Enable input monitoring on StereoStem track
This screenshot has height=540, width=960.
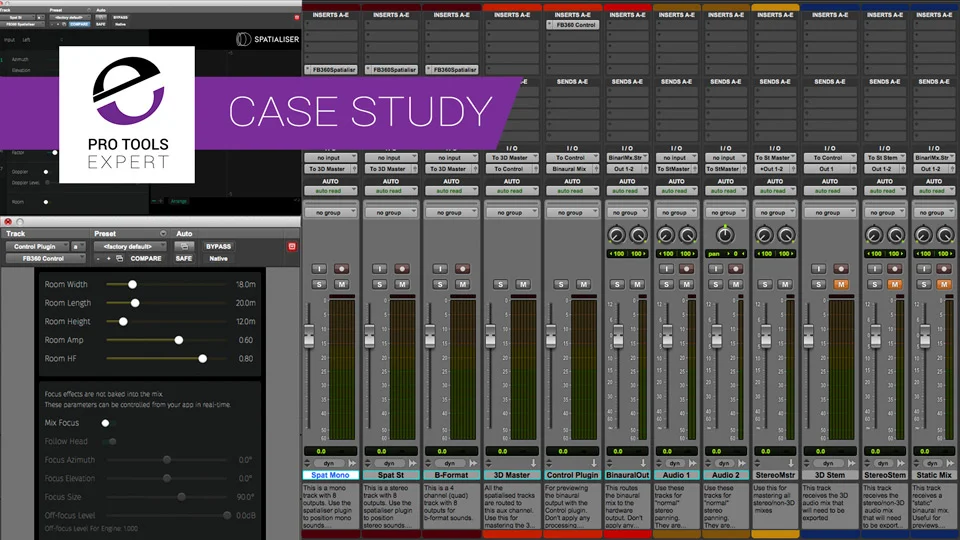point(875,269)
